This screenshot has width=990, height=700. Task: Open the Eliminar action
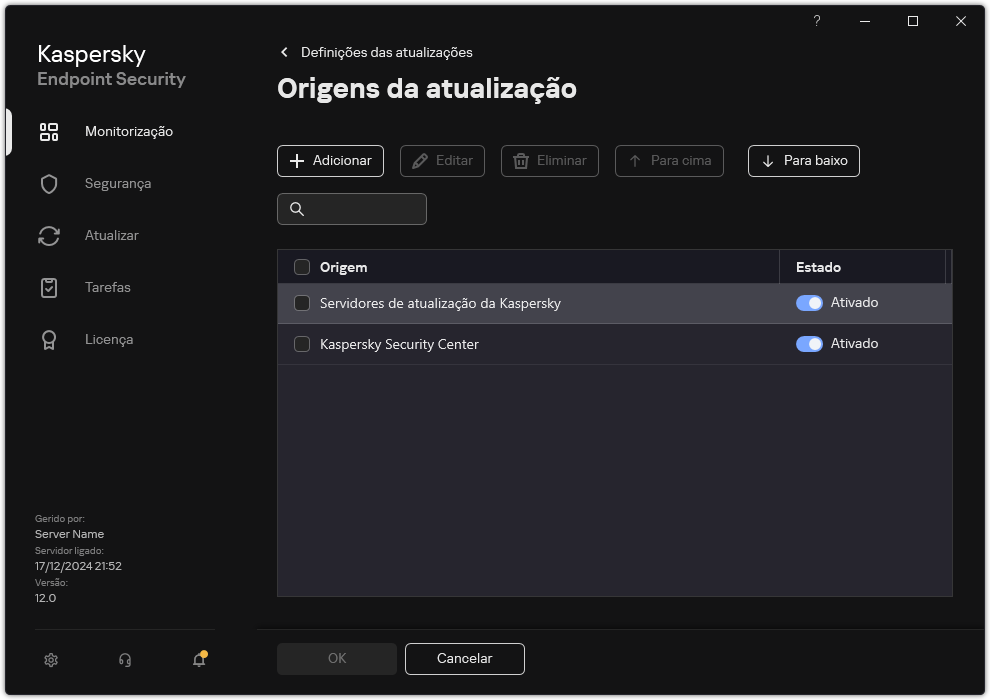549,161
